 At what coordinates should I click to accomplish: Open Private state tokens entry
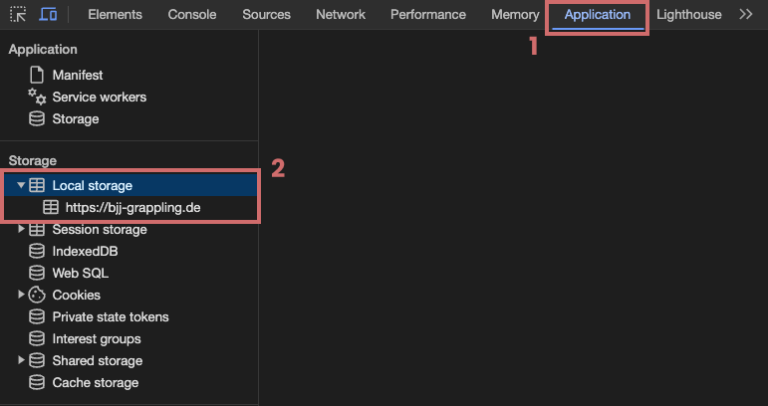[x=110, y=317]
